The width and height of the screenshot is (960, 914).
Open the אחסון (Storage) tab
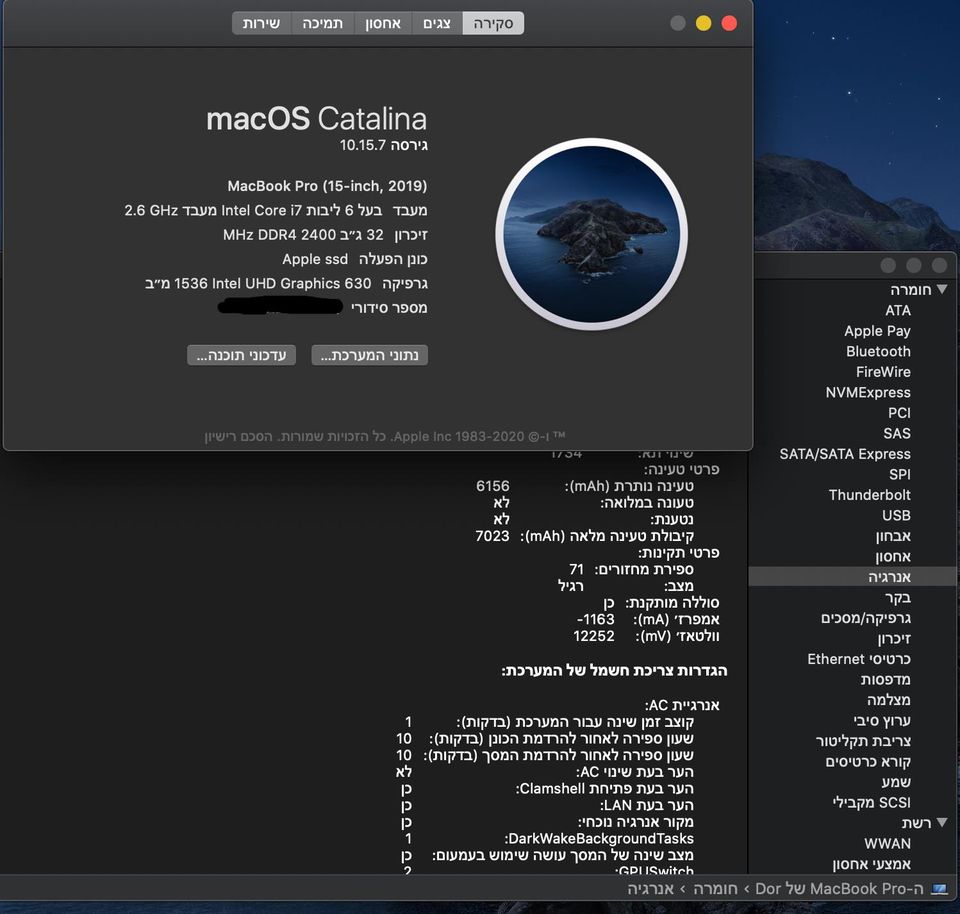coord(382,23)
